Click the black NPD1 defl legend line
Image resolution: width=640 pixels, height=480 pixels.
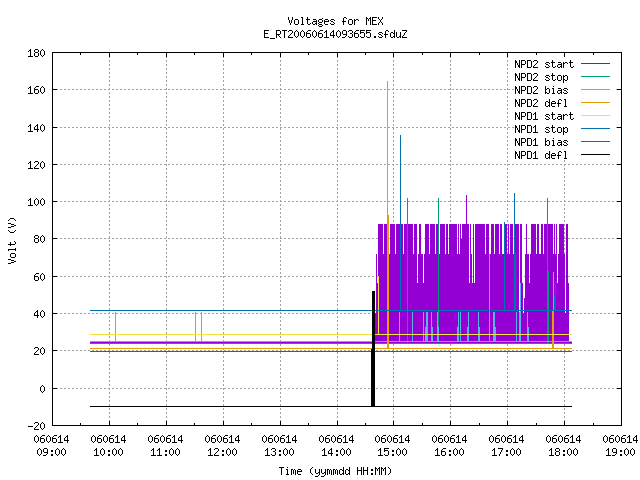(x=596, y=155)
